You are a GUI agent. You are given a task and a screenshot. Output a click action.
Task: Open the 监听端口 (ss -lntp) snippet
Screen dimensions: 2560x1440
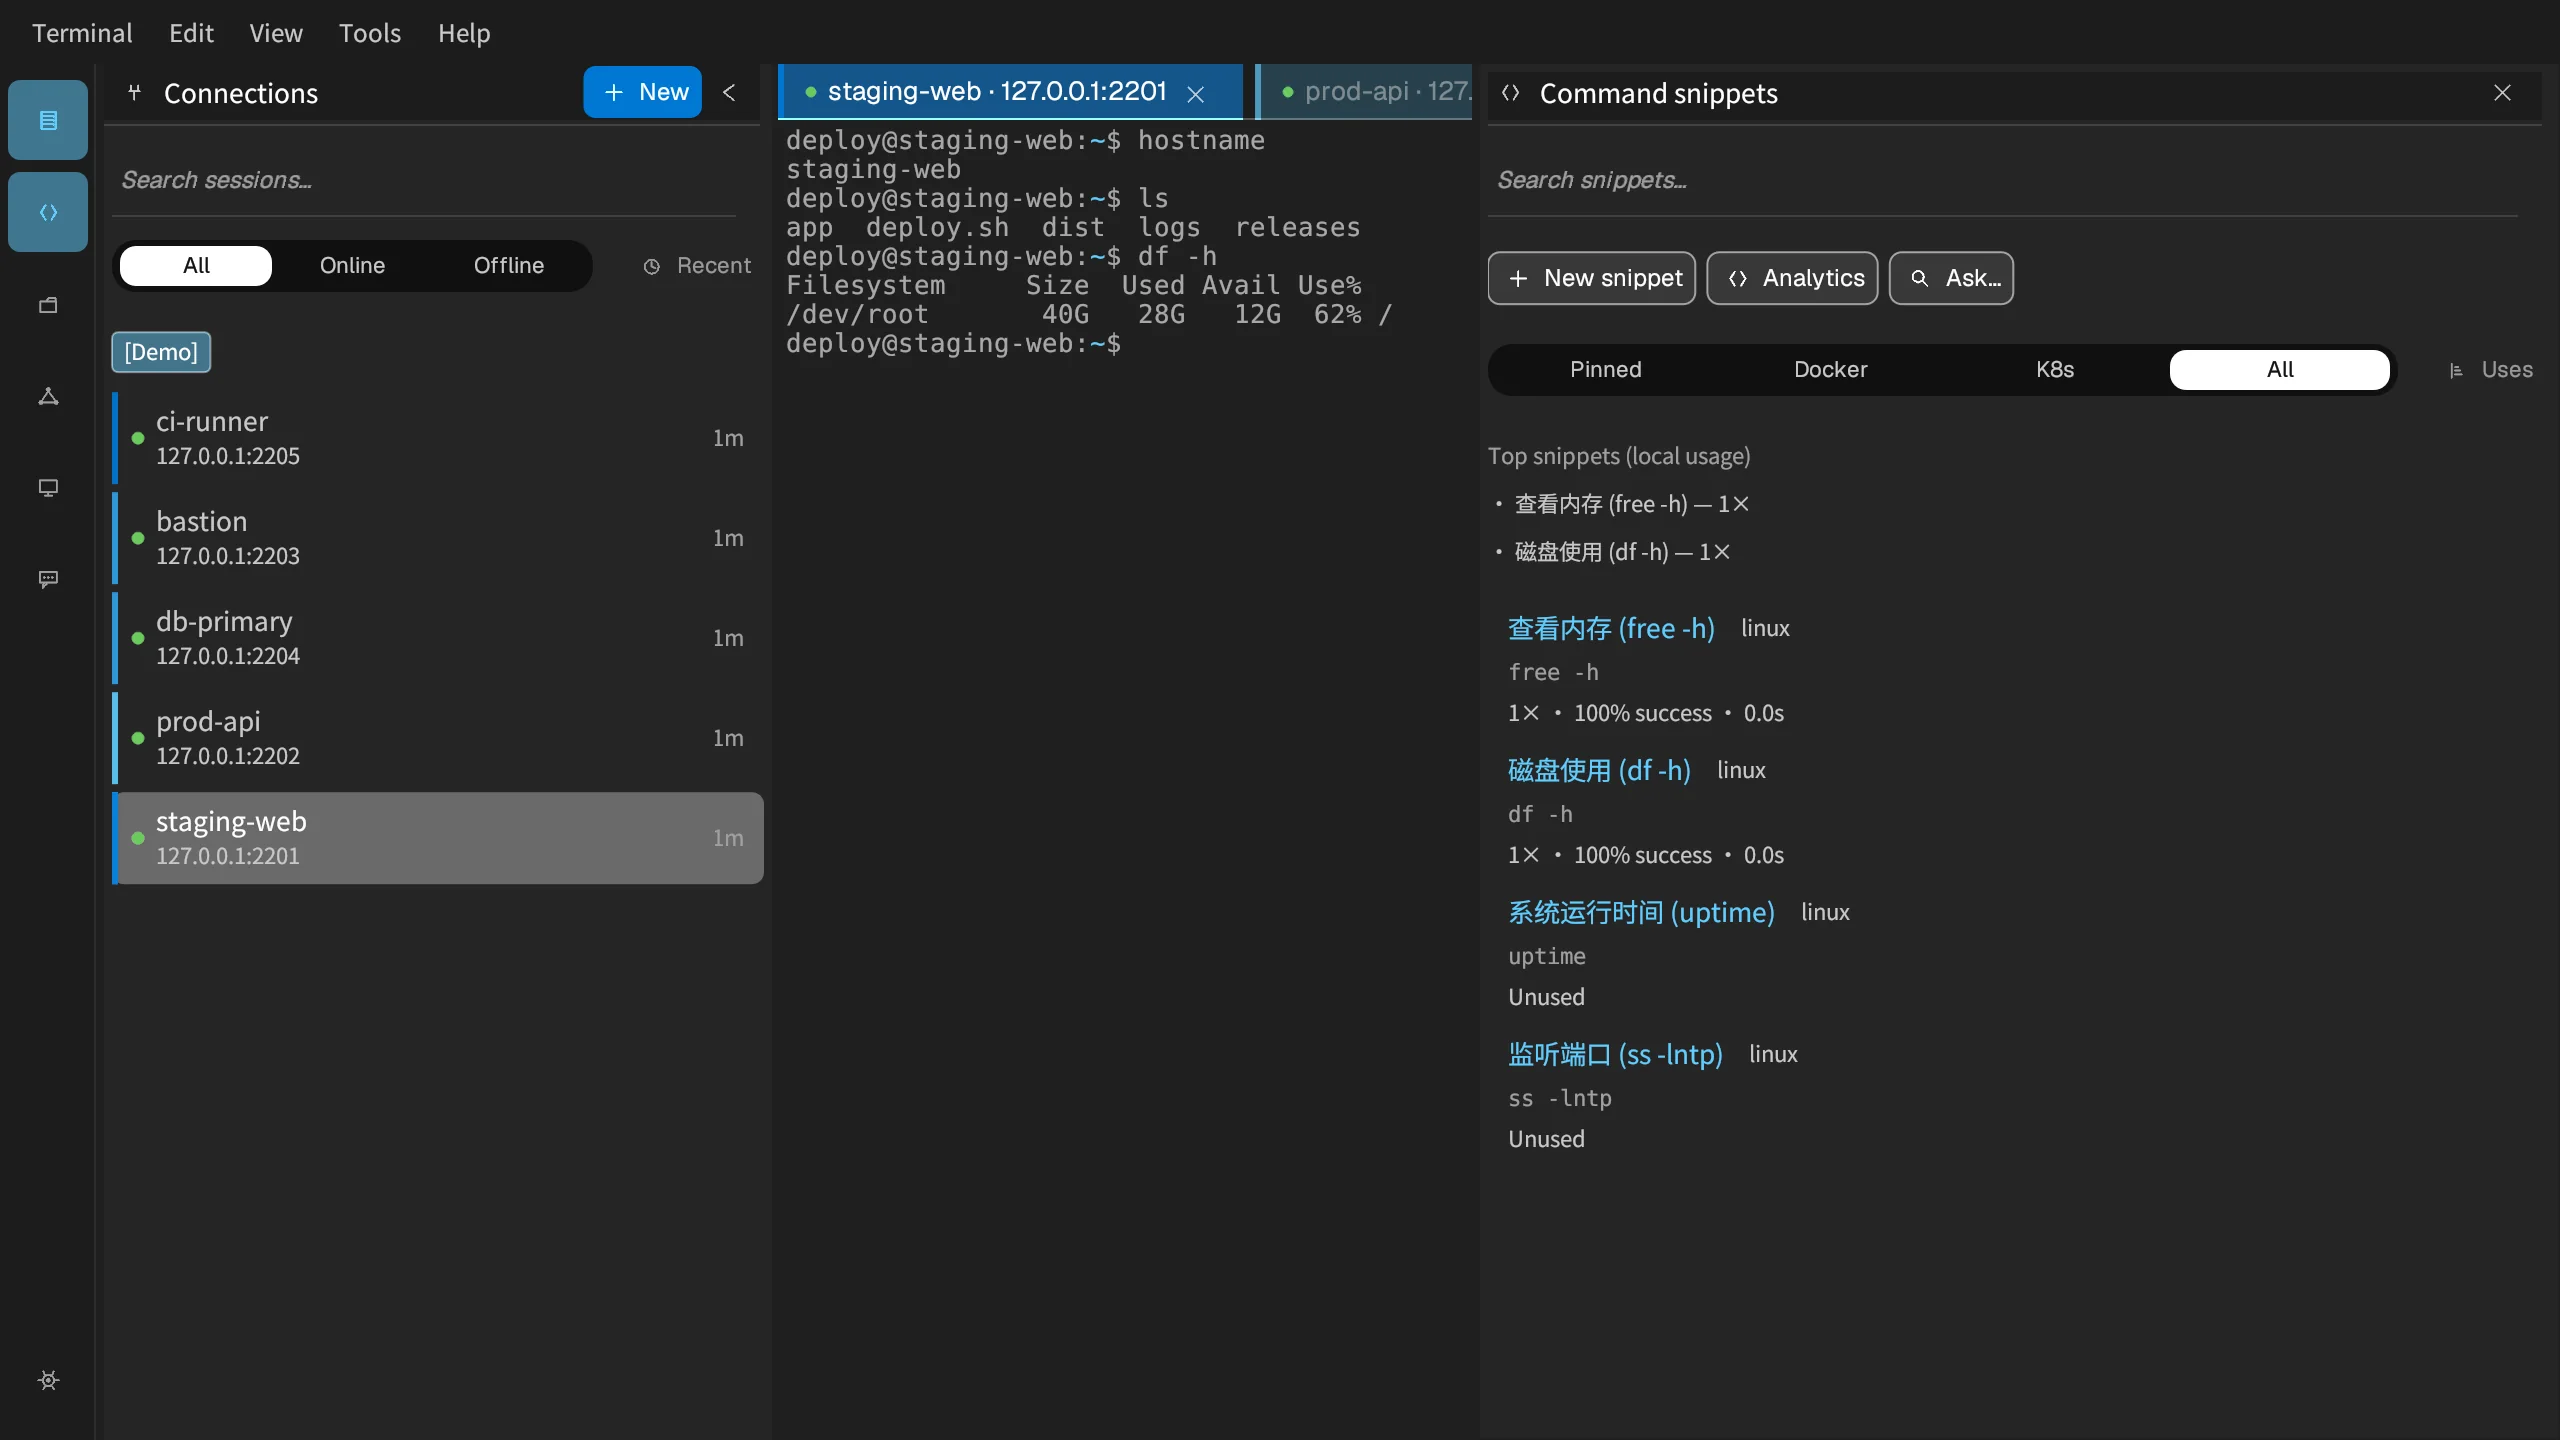[x=1615, y=1054]
